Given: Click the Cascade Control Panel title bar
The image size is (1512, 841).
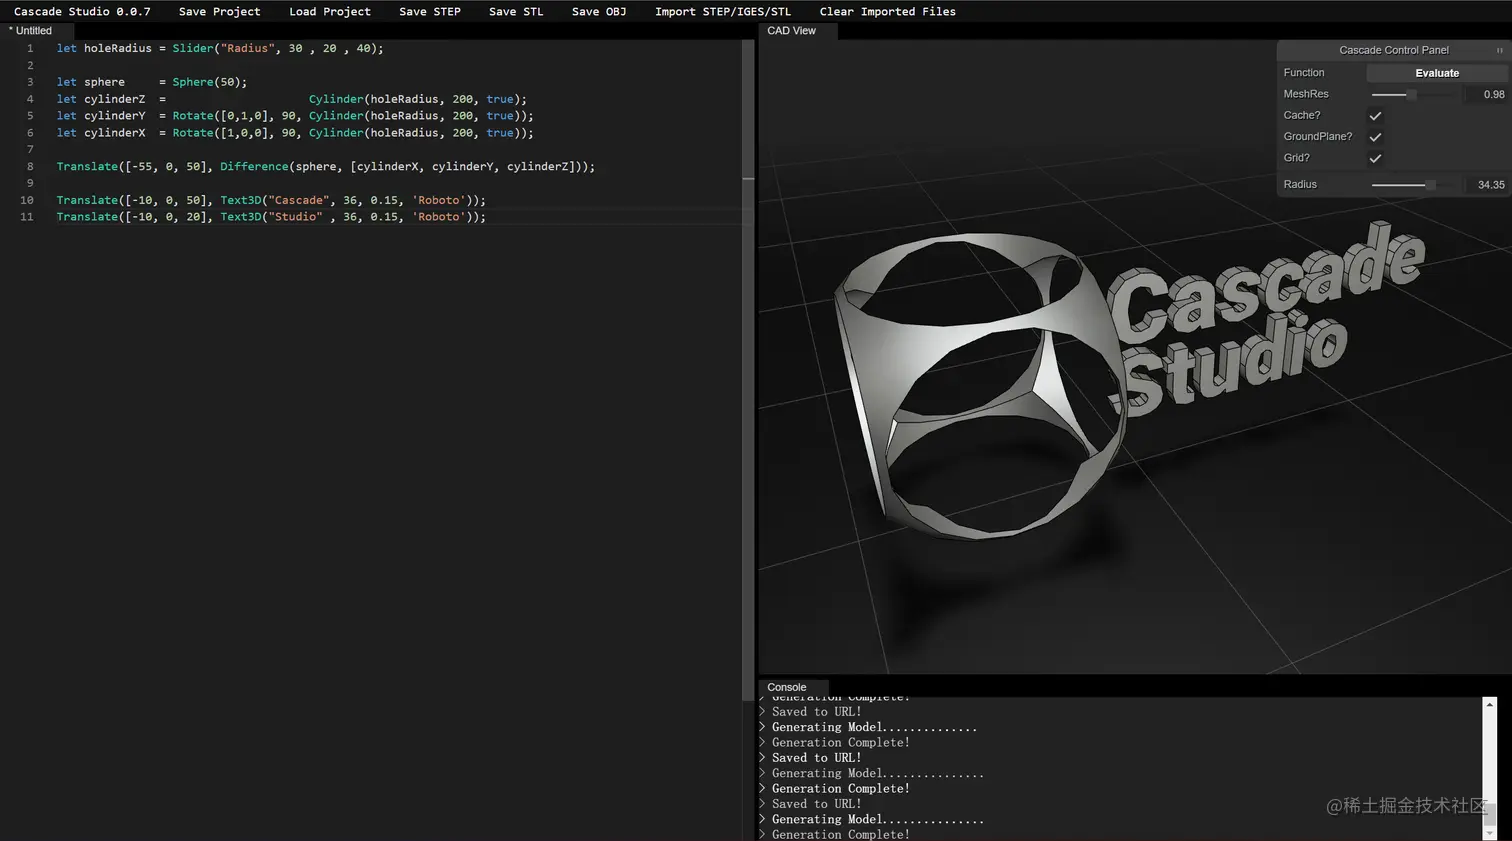Looking at the screenshot, I should 1393,50.
